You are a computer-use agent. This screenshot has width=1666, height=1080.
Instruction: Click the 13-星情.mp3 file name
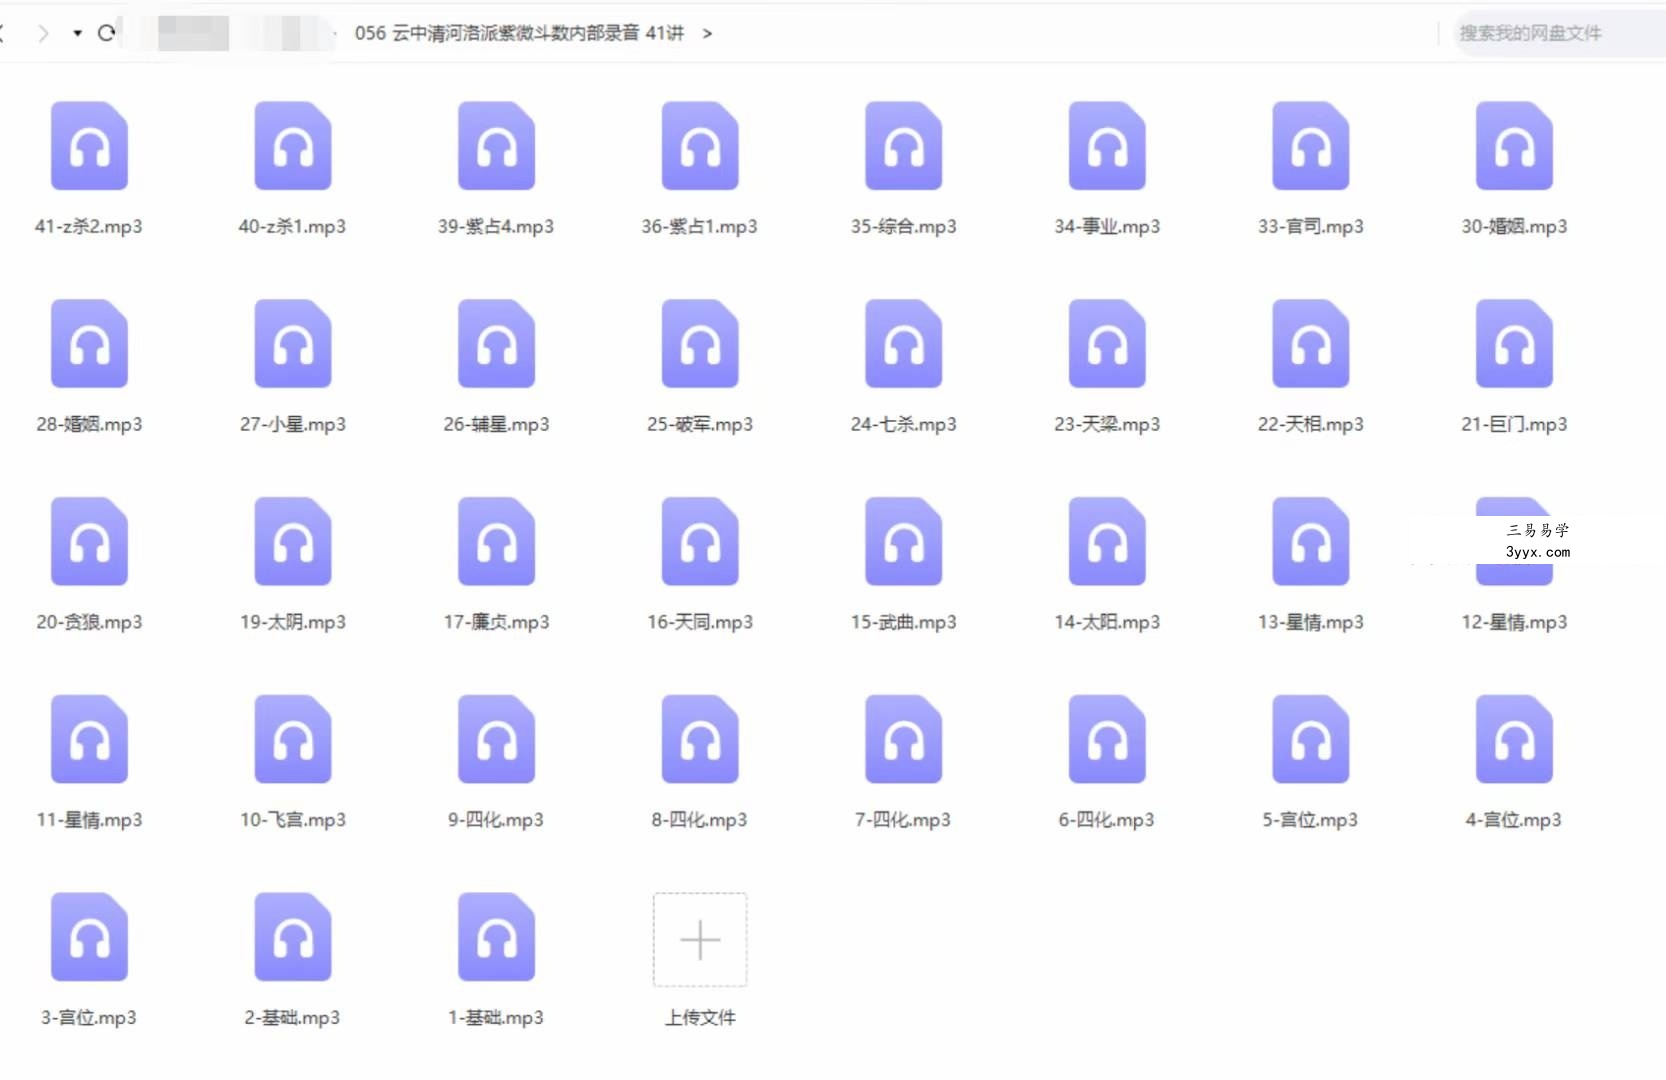[1311, 622]
